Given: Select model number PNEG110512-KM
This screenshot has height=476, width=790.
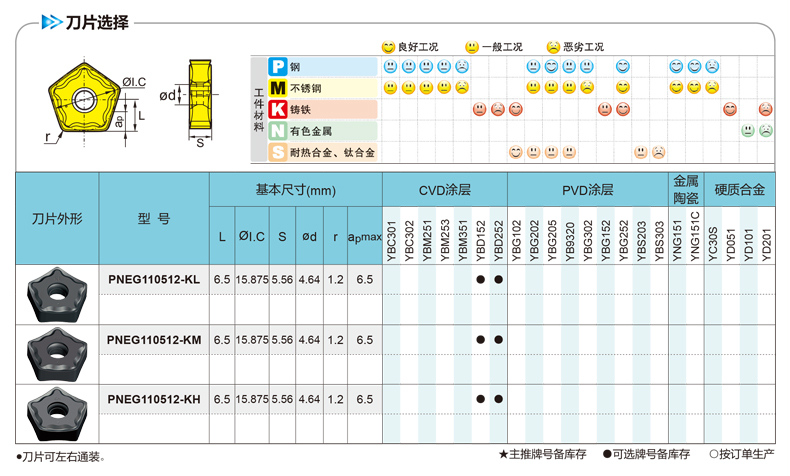Looking at the screenshot, I should click(154, 340).
